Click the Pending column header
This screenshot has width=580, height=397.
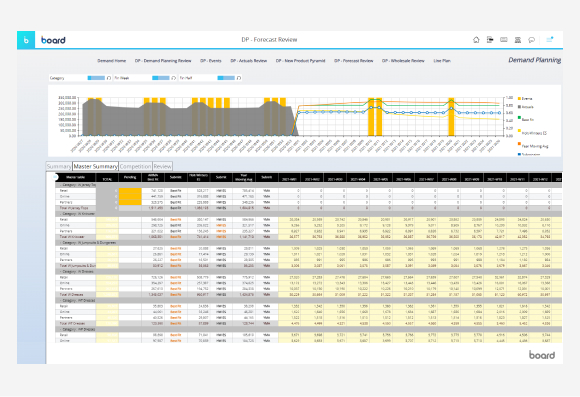click(130, 177)
